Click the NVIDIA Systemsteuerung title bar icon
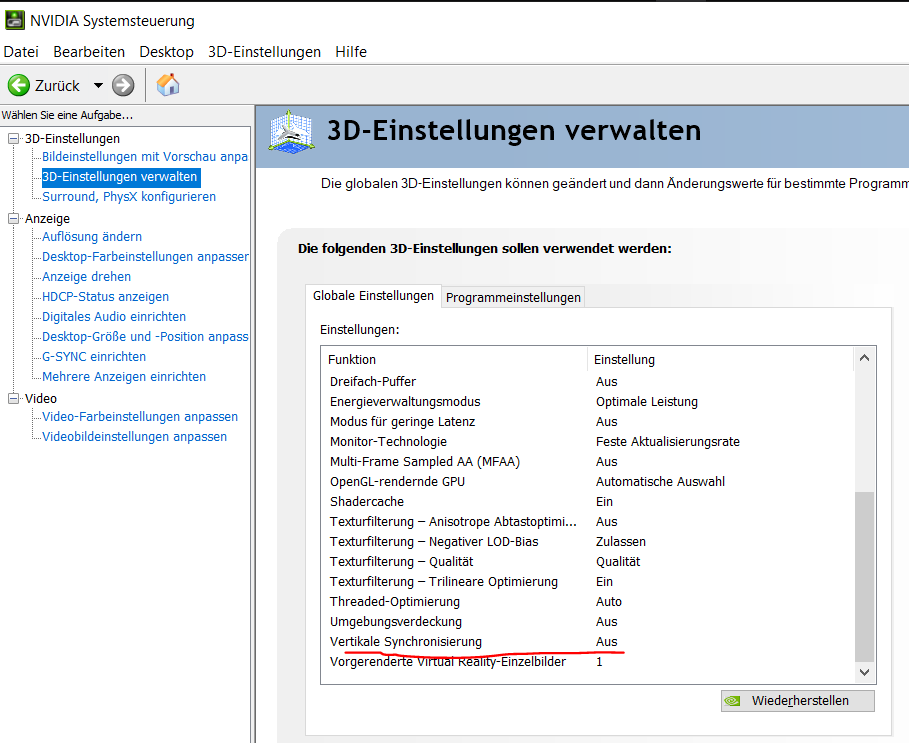909x743 pixels. (14, 20)
